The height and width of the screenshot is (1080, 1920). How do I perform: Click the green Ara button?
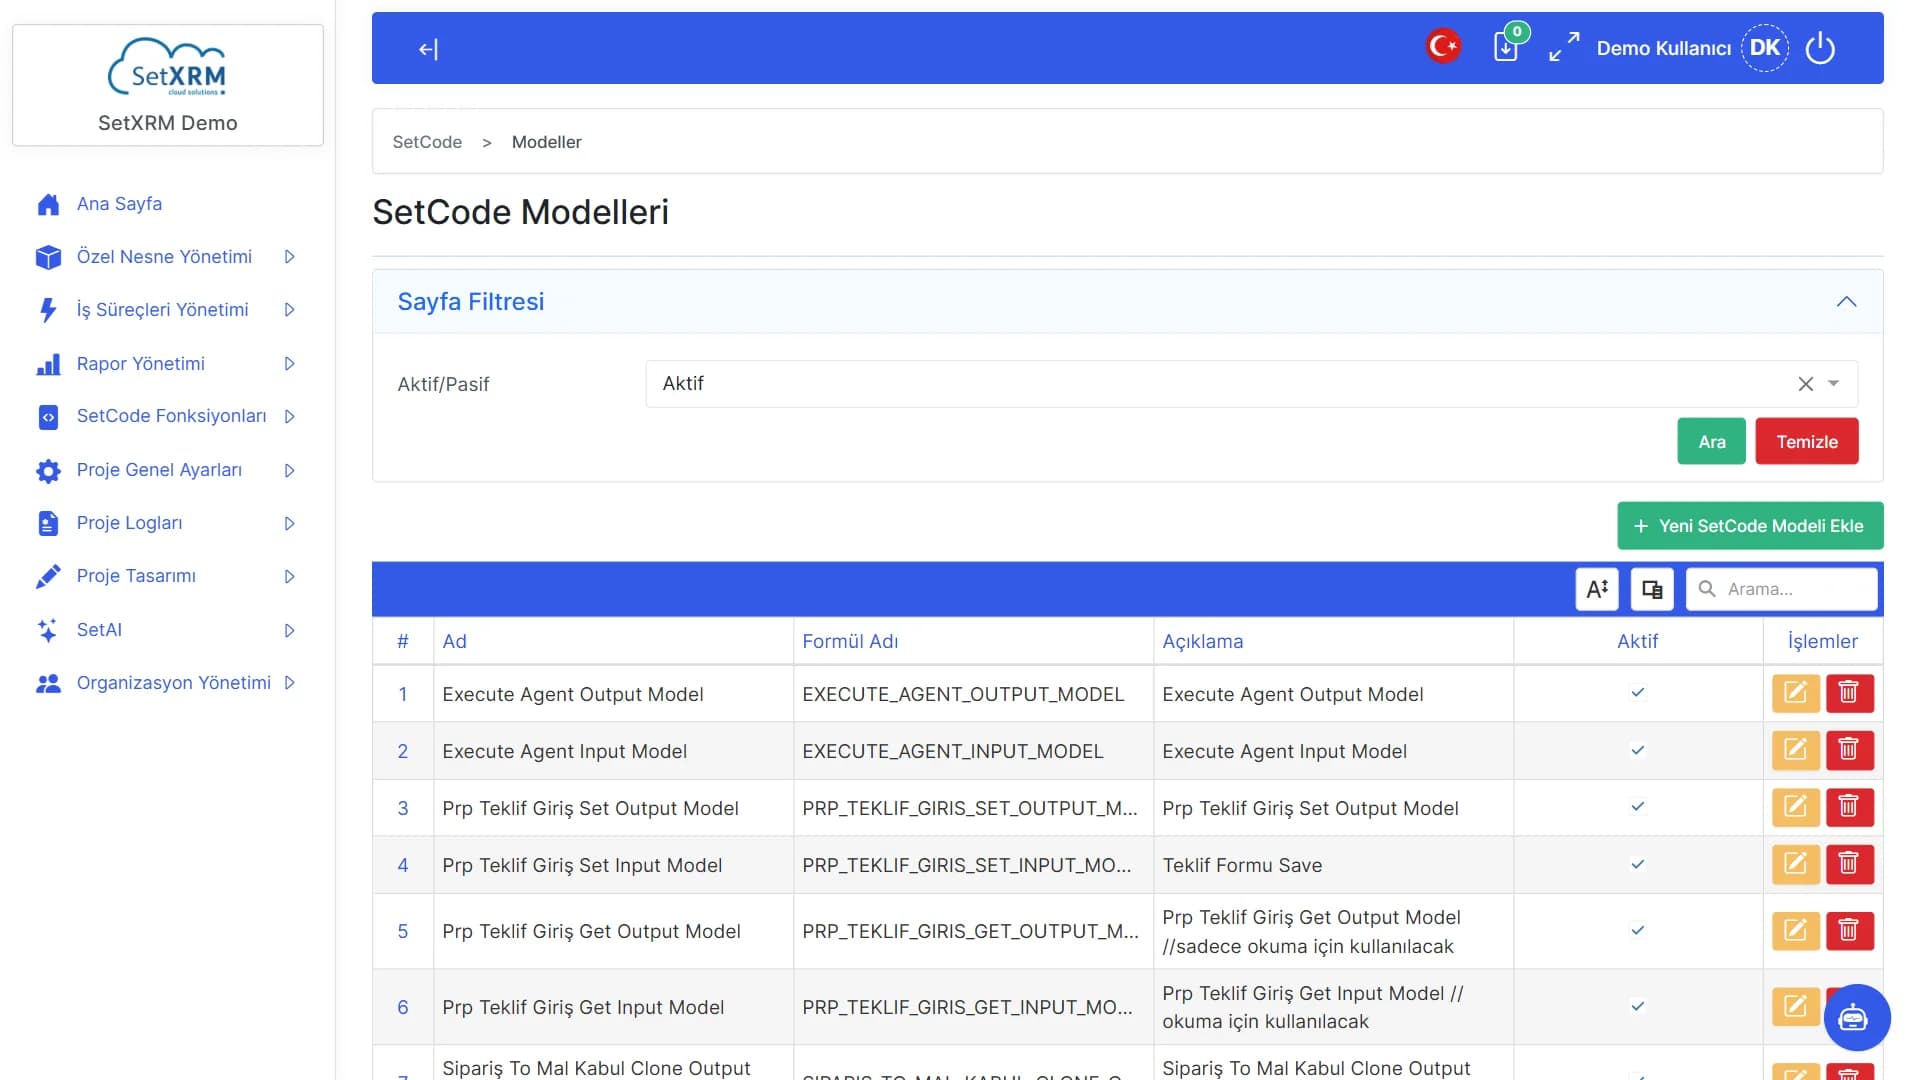[x=1711, y=441]
